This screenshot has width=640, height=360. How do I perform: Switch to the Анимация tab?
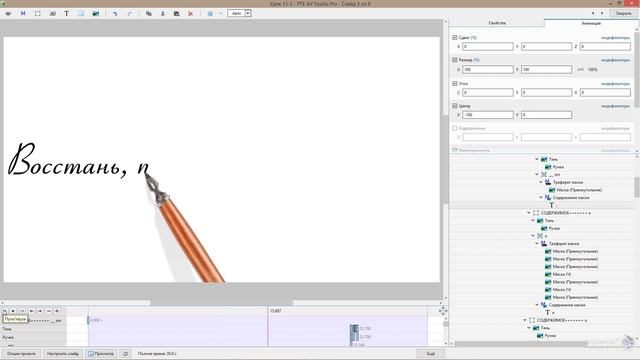click(591, 23)
